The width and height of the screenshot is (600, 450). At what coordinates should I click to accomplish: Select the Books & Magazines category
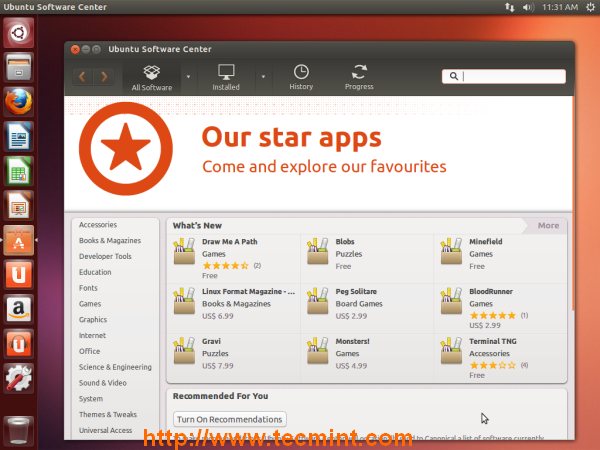110,240
